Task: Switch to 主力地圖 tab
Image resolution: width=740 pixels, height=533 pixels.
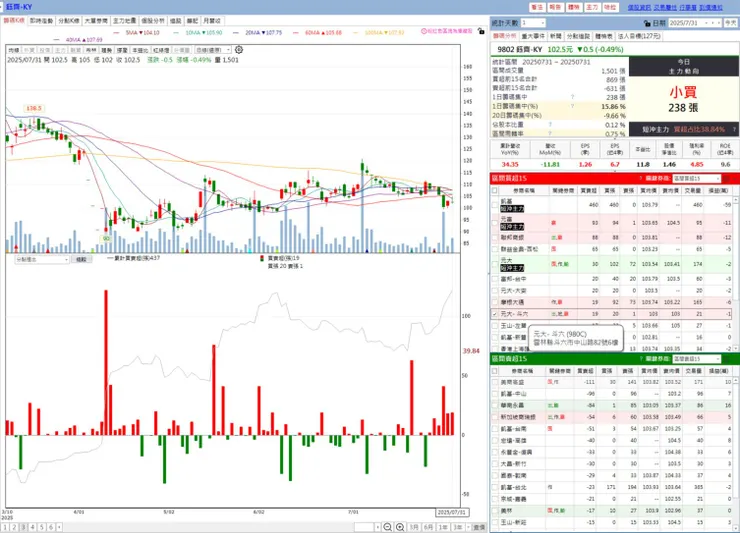Action: point(124,21)
